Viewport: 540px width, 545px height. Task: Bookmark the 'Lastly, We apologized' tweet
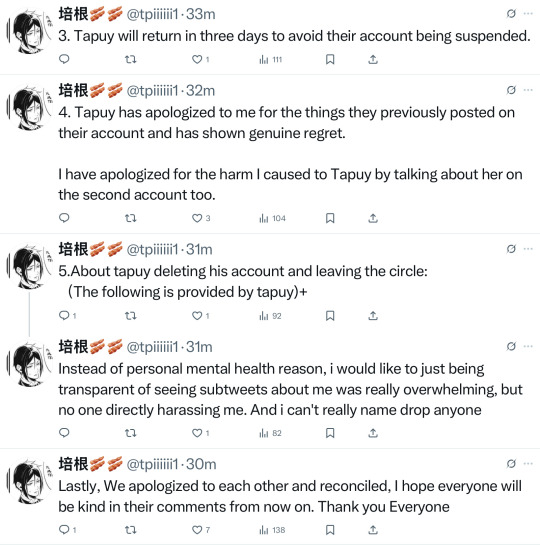330,530
